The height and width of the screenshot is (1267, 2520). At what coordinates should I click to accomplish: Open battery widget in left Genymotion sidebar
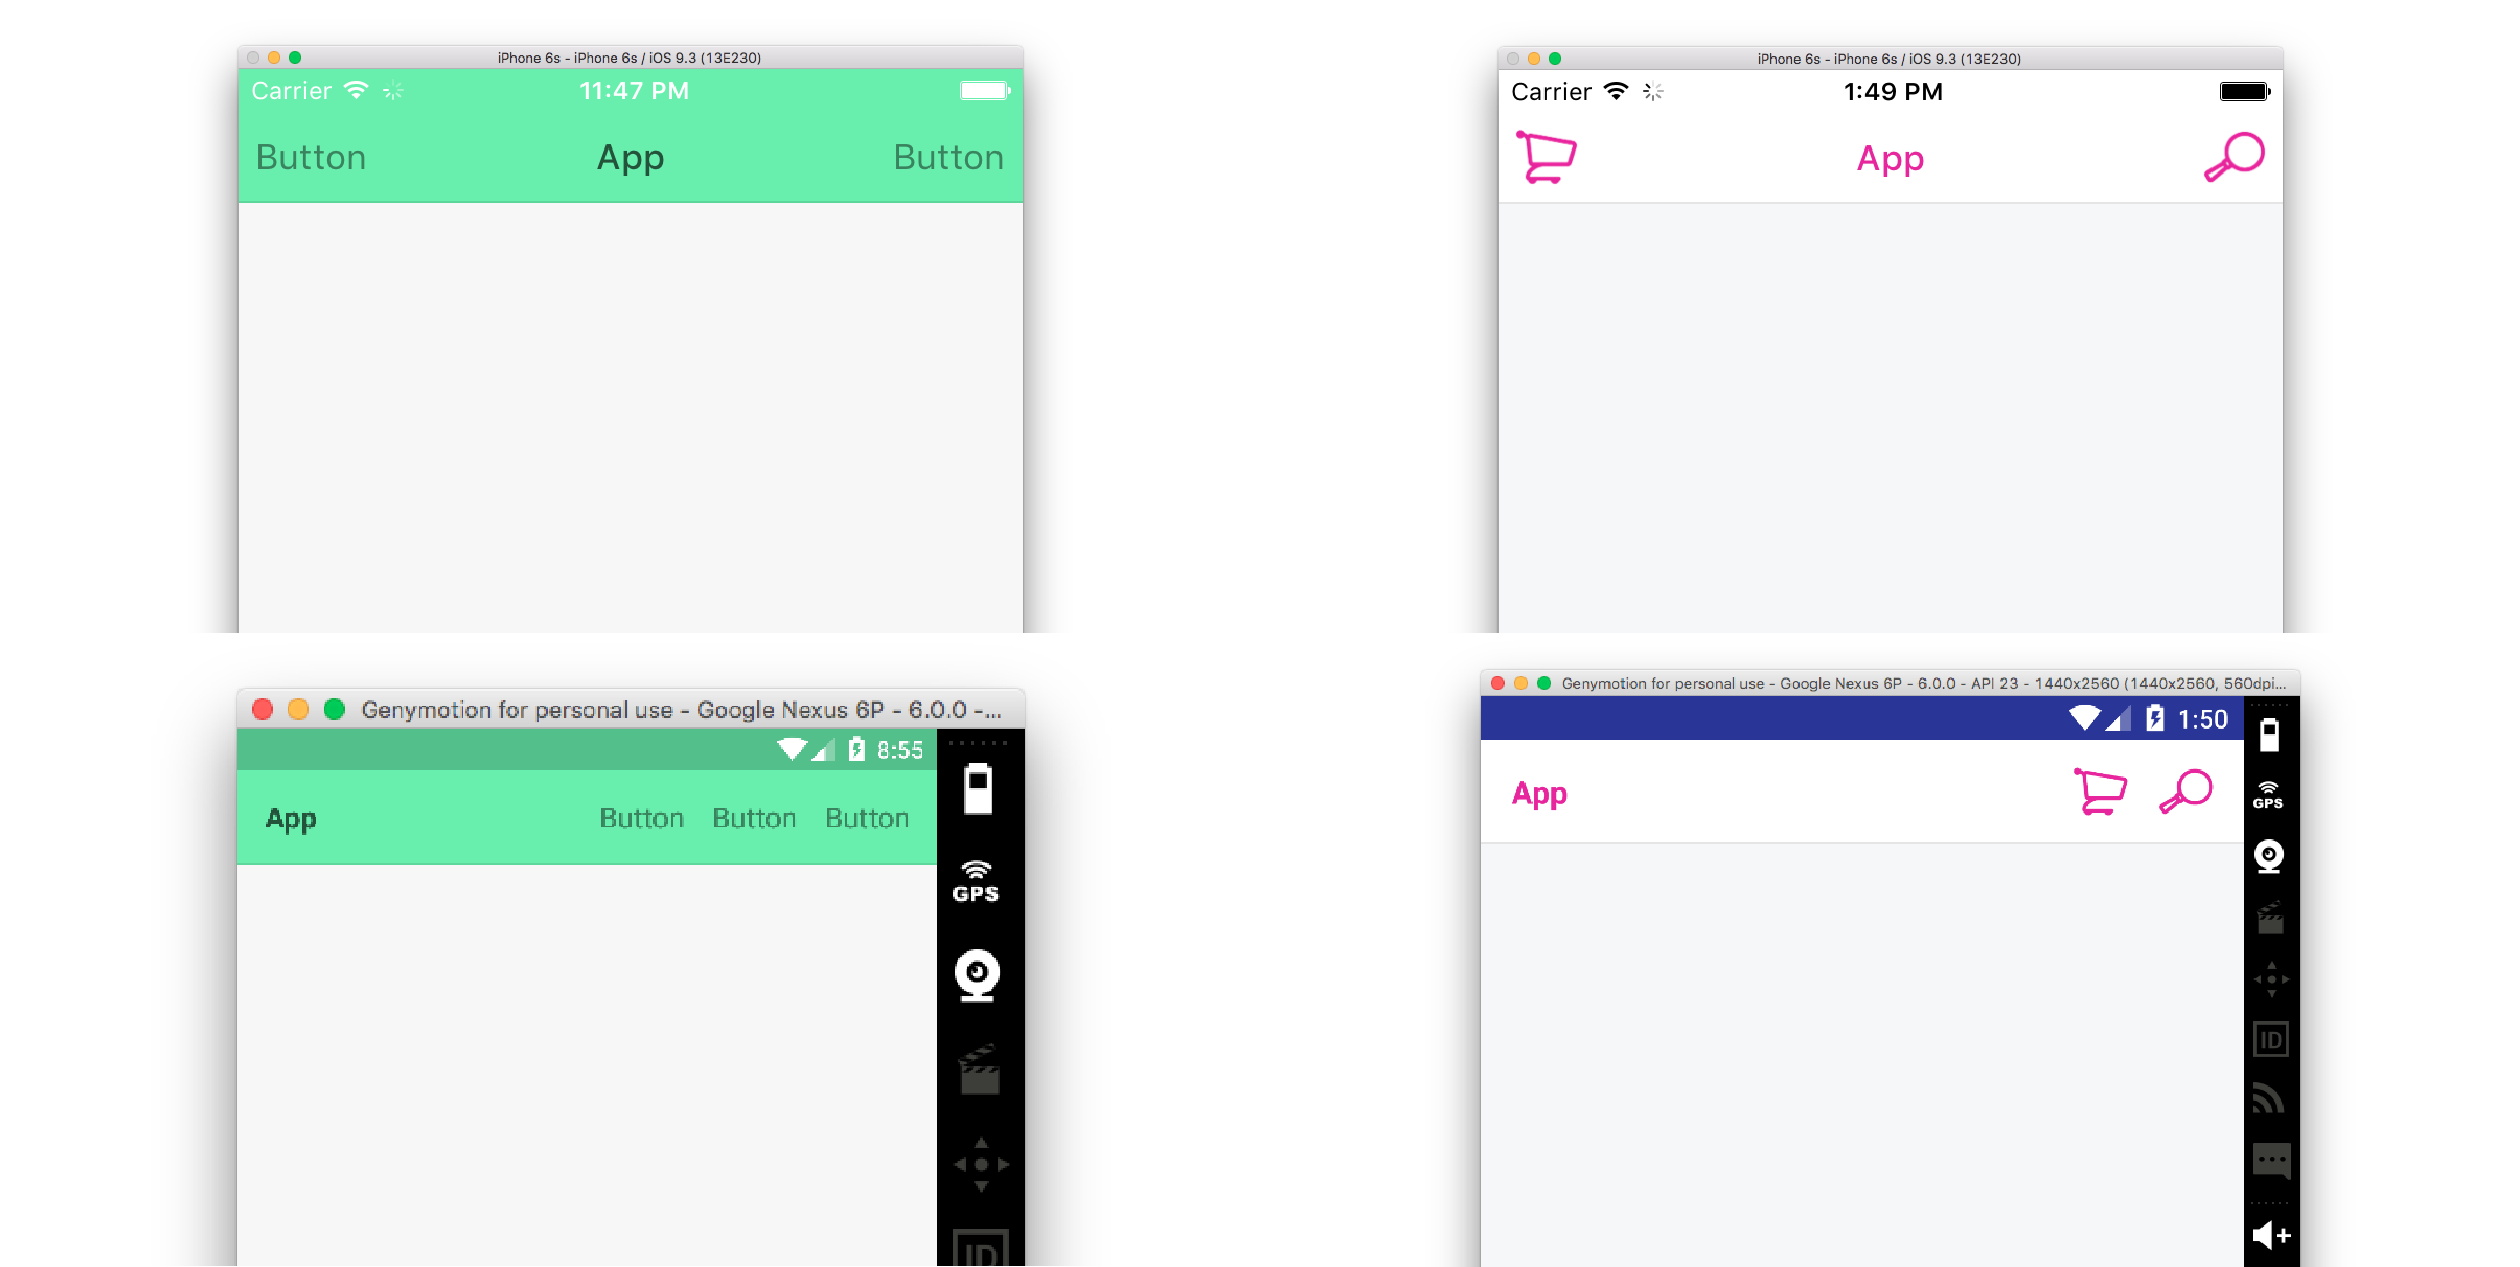[x=977, y=789]
